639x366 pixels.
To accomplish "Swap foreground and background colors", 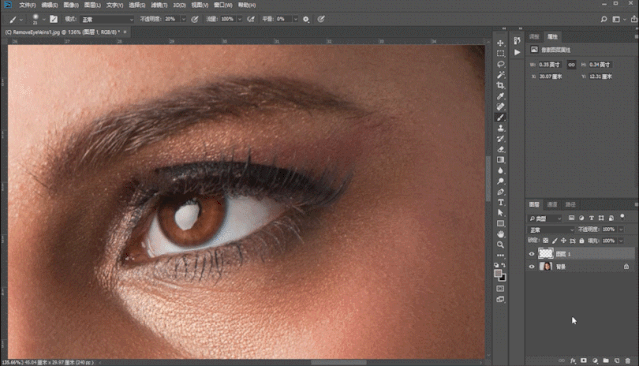I will tap(504, 265).
